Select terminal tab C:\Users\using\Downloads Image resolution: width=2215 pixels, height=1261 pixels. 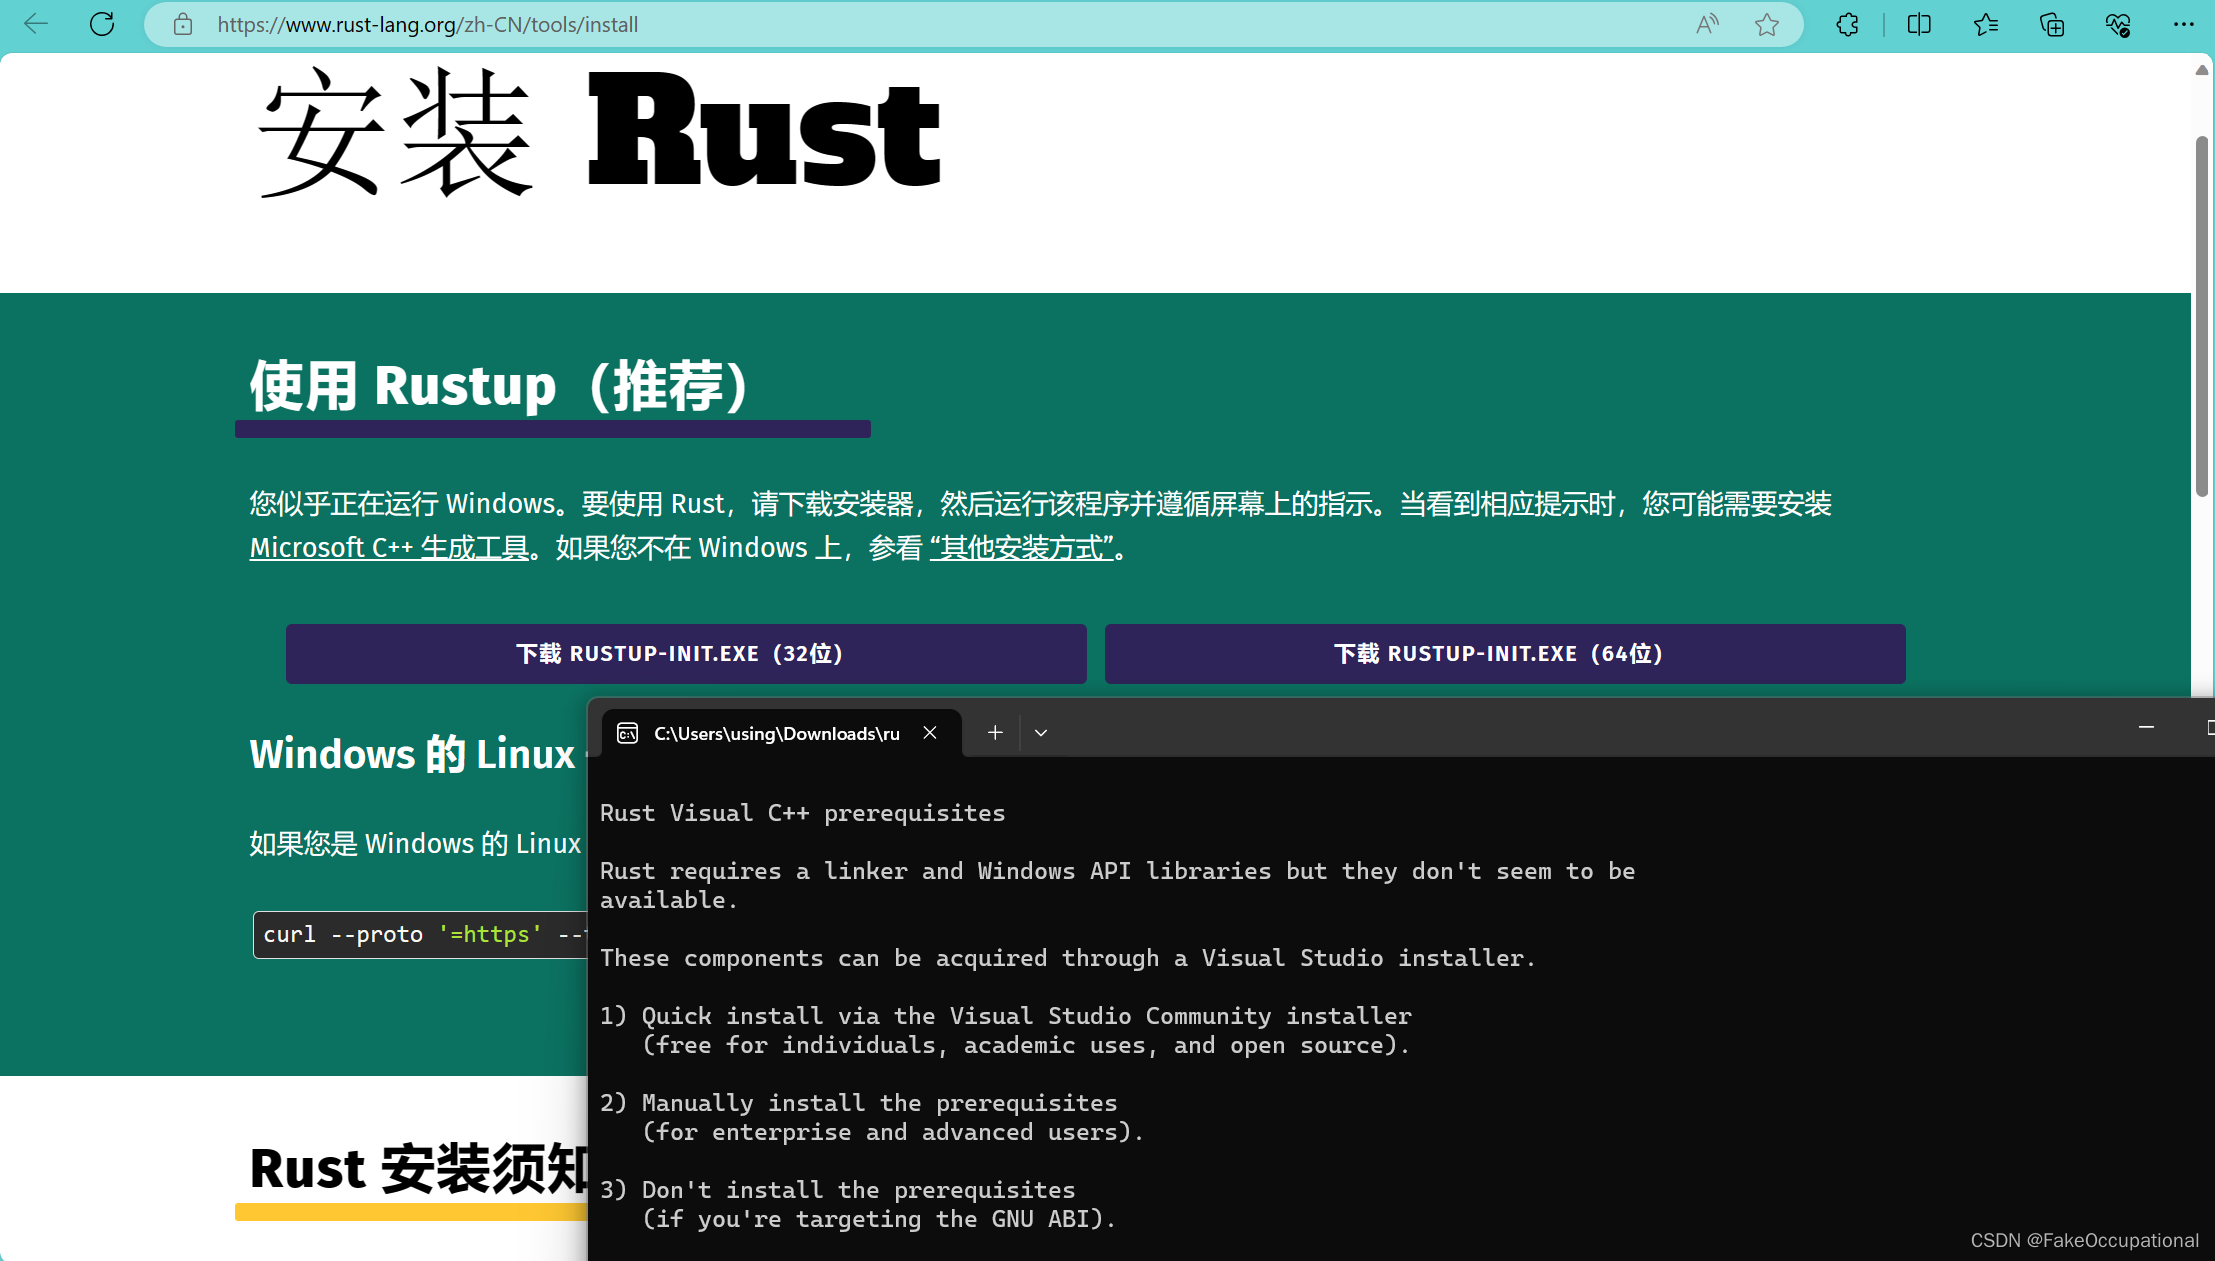[775, 734]
